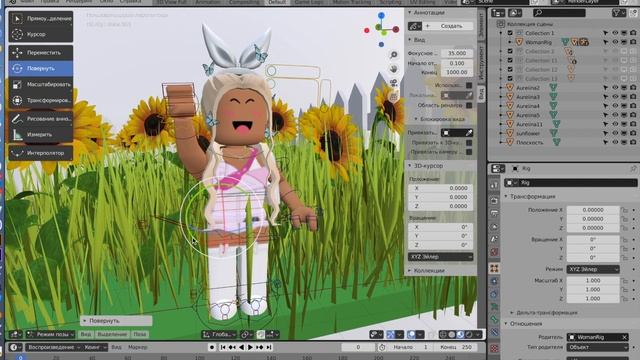Viewport: 640px width, 360px height.
Task: Jump to previous keyframe
Action: [232, 347]
